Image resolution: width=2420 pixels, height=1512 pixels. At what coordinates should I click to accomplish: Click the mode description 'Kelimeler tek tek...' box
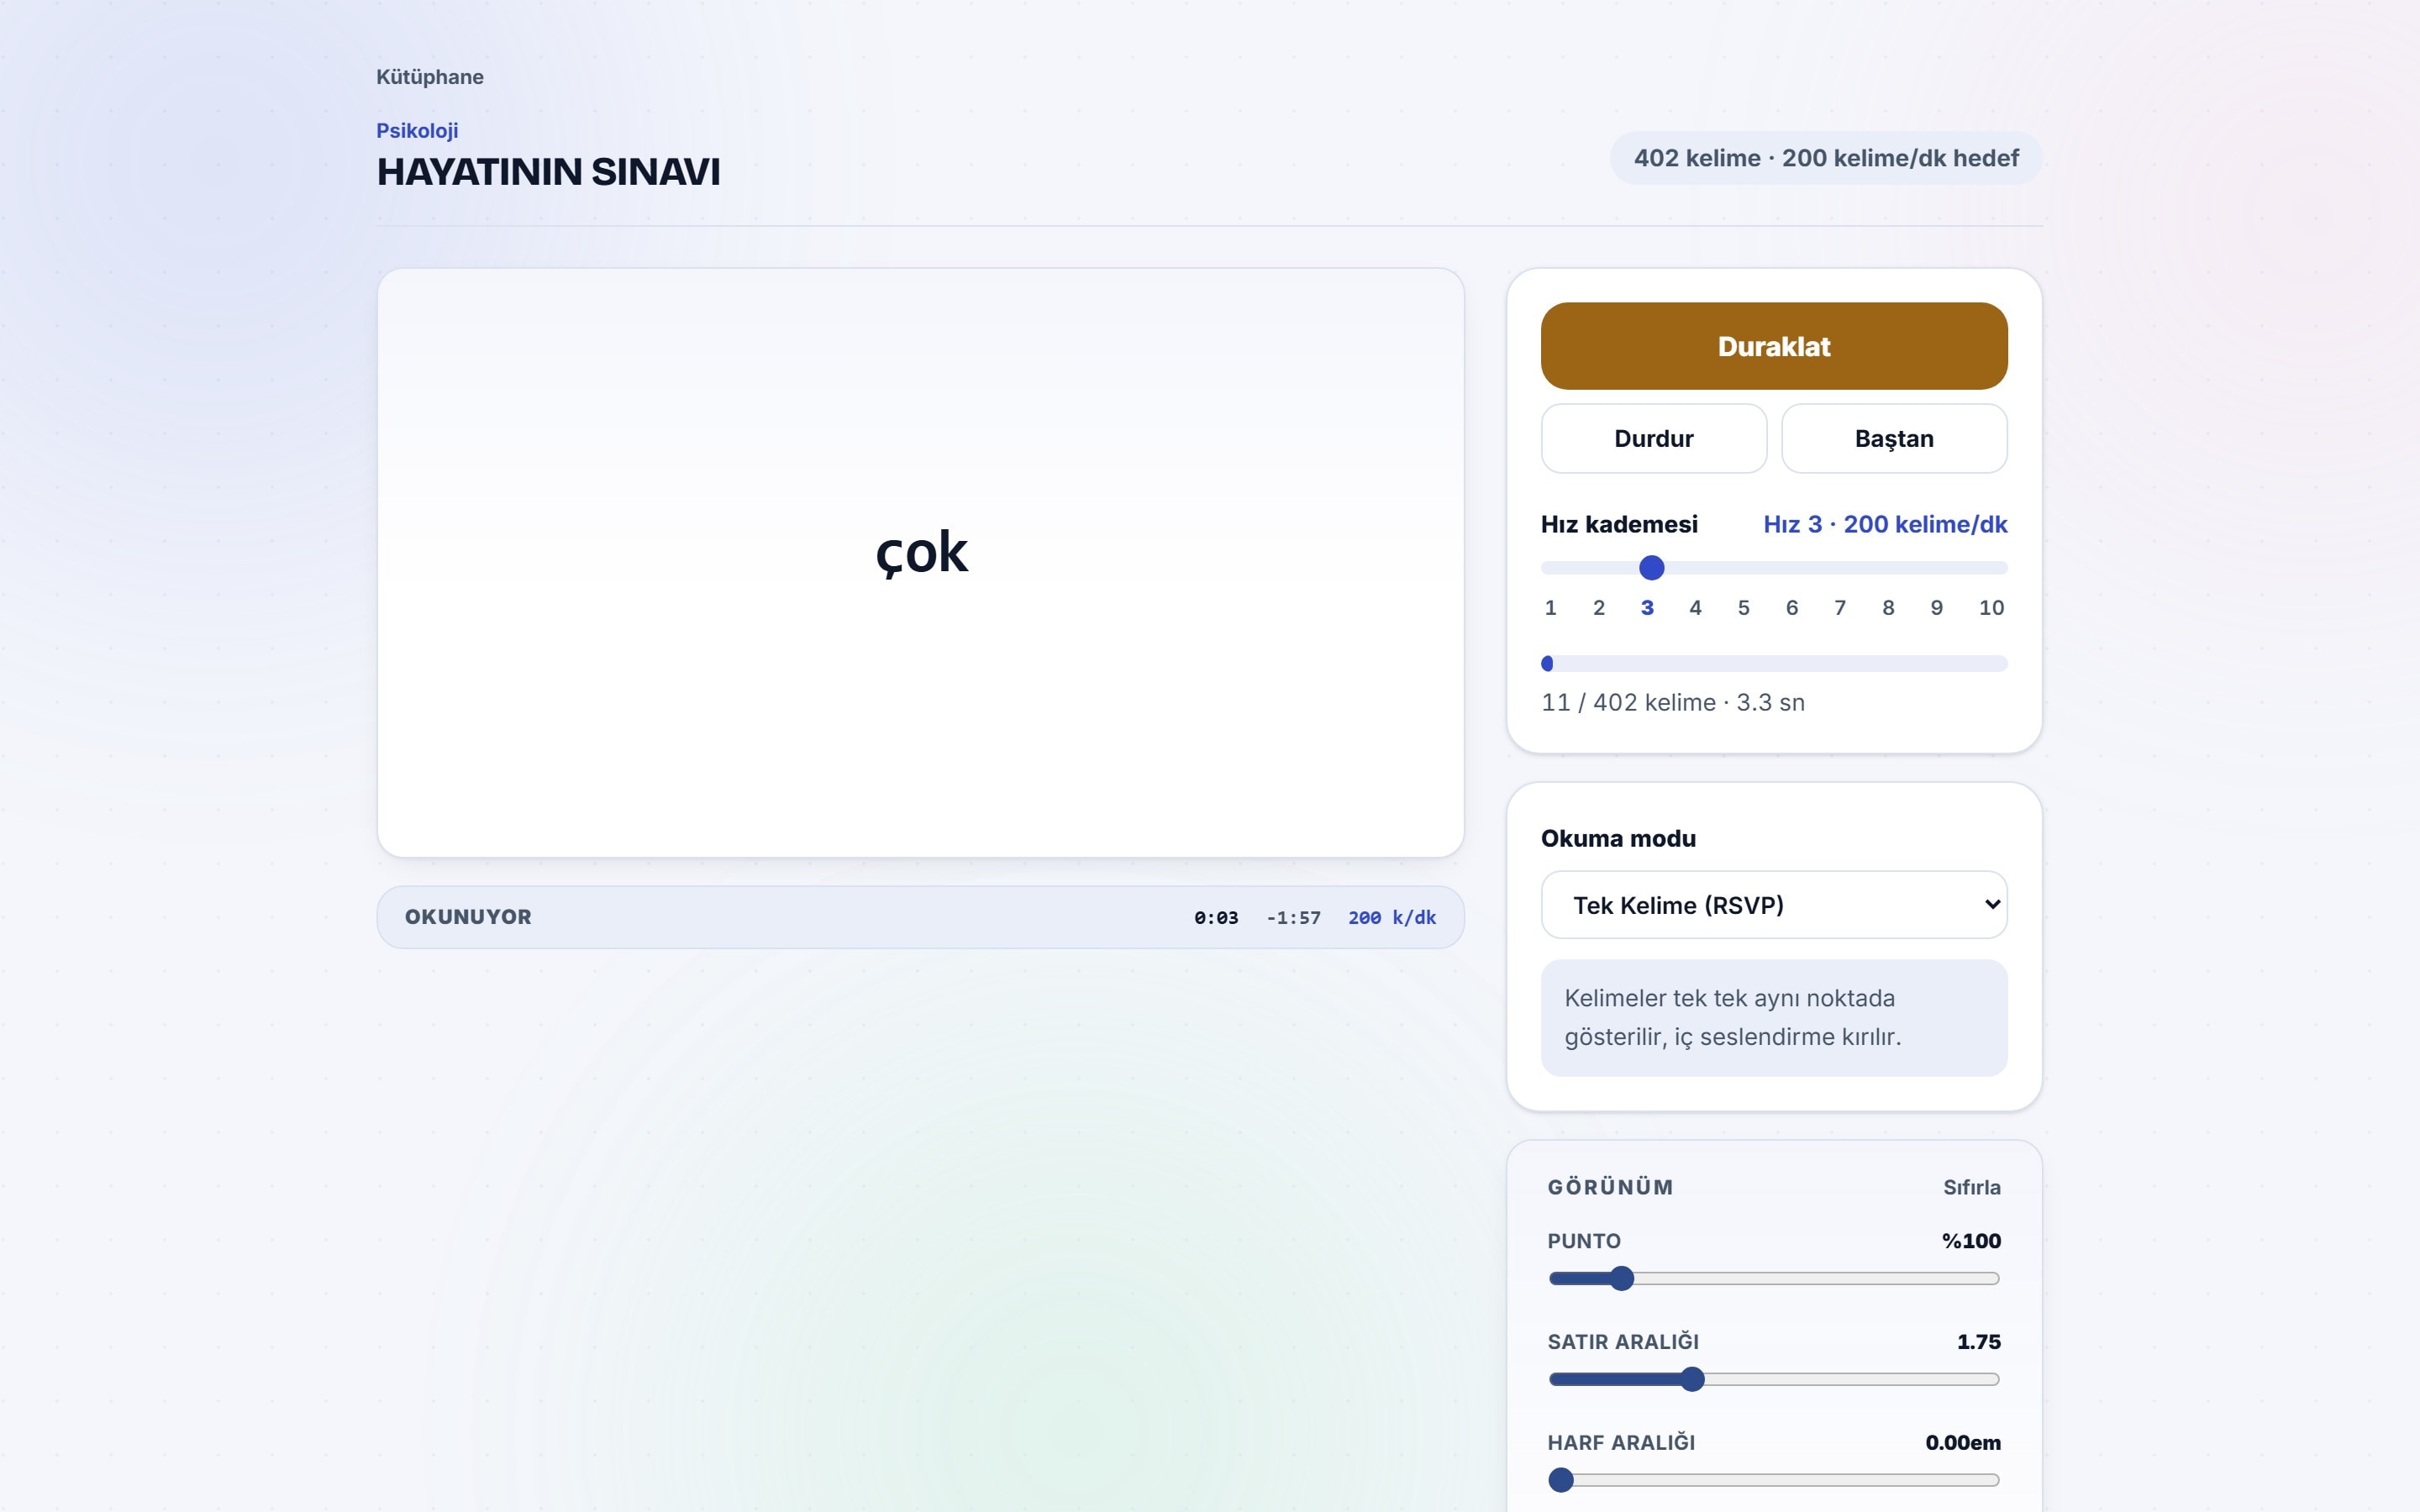(x=1774, y=1018)
